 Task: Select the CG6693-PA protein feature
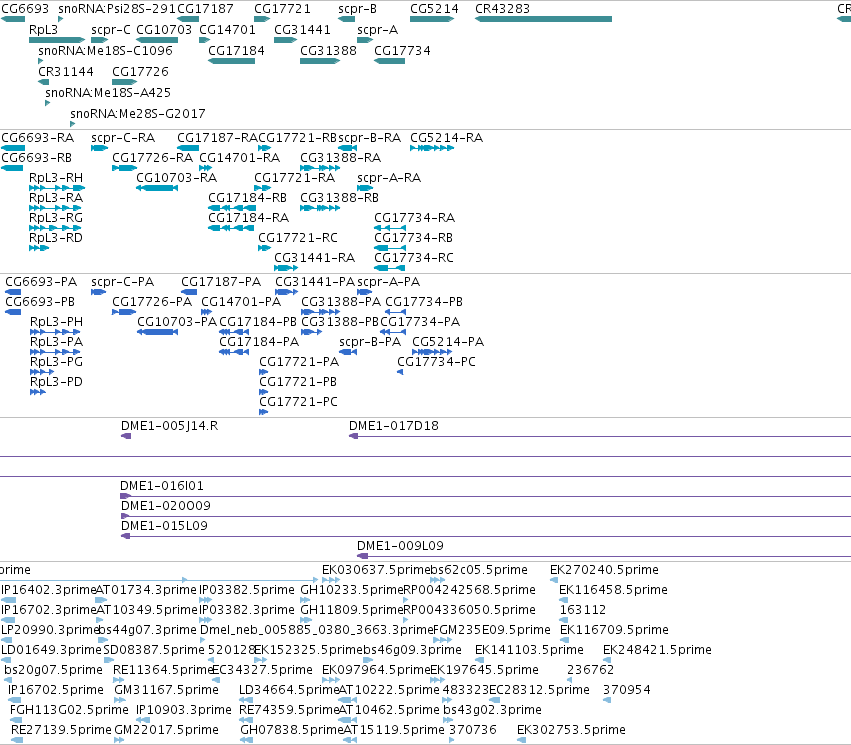point(13,292)
